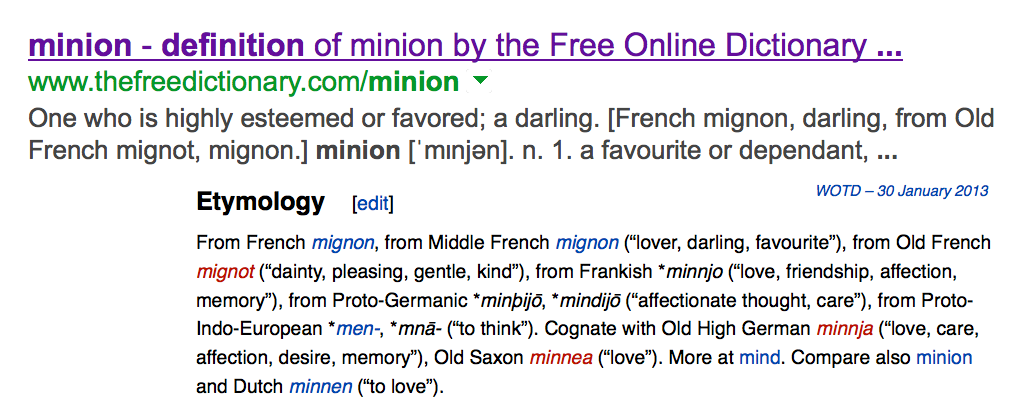Open the WOTD – 30 January 2013 link
The width and height of the screenshot is (1026, 410).
pyautogui.click(x=902, y=191)
